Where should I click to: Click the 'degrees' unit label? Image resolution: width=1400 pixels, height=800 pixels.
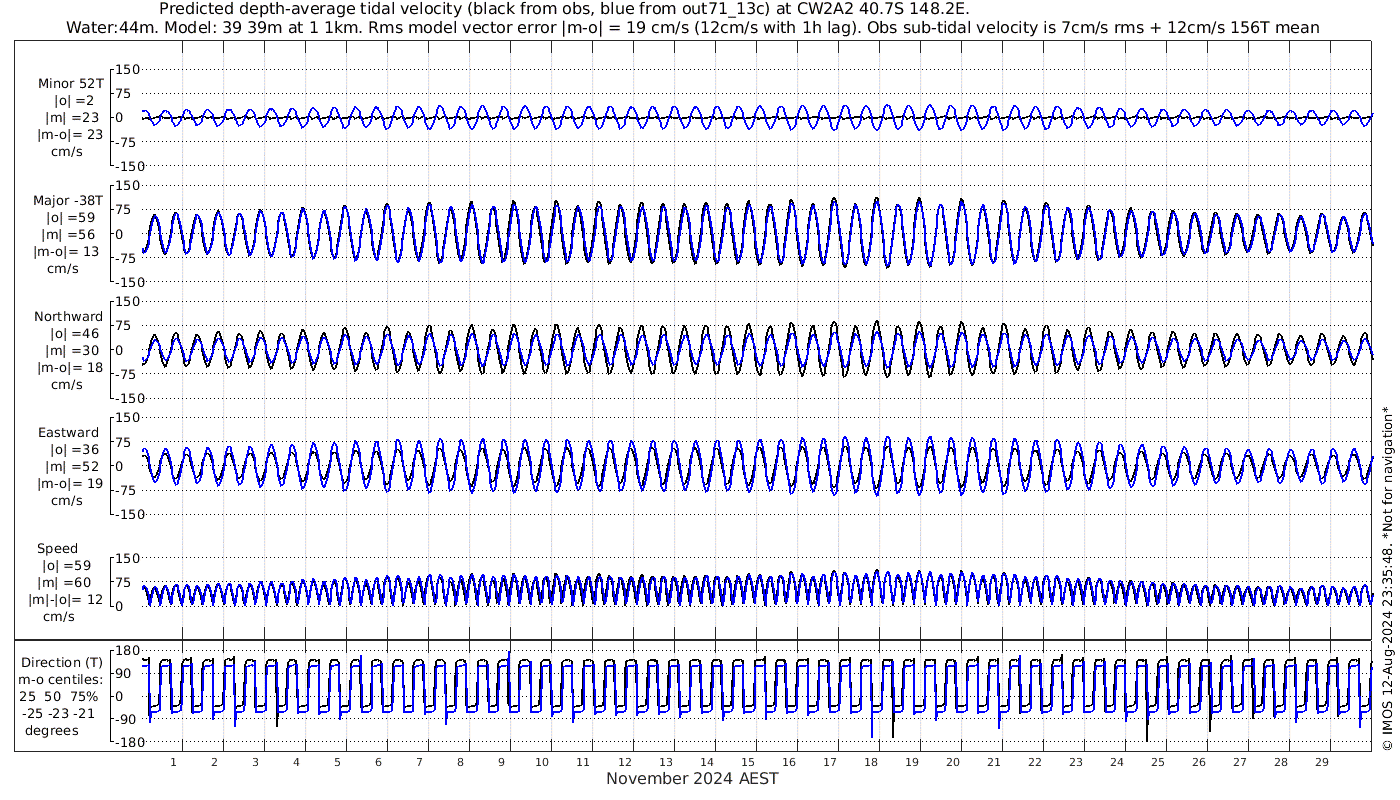[52, 731]
